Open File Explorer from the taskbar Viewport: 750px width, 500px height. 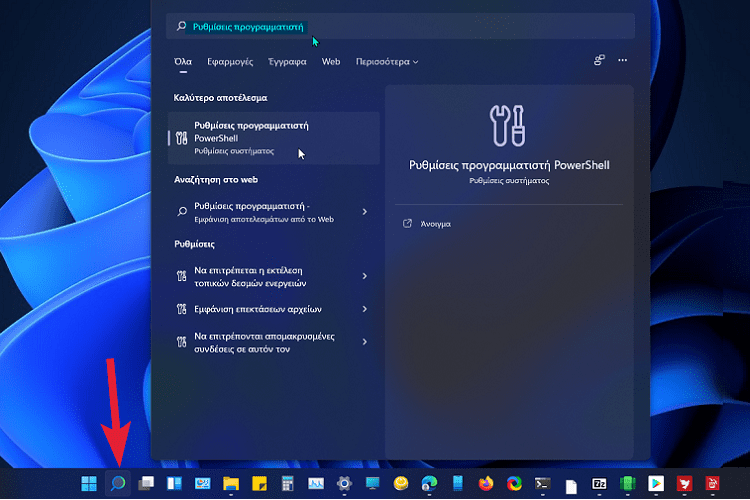tap(231, 484)
